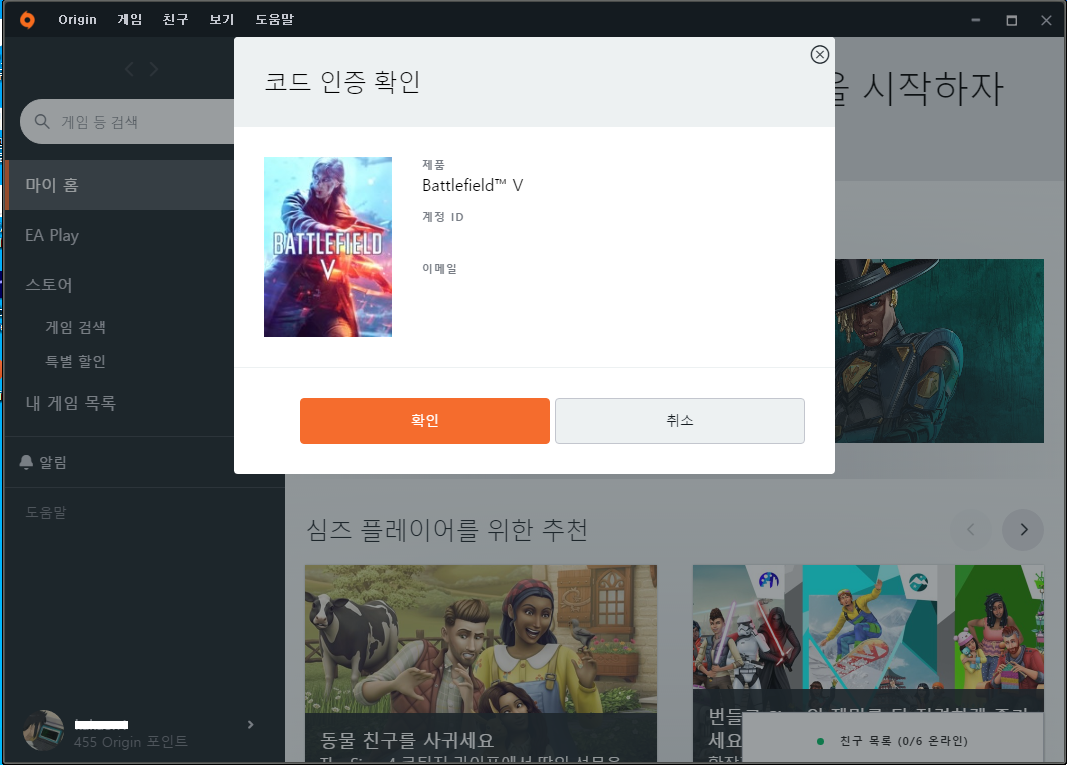Go forward with the right navigation arrow

(x=154, y=69)
